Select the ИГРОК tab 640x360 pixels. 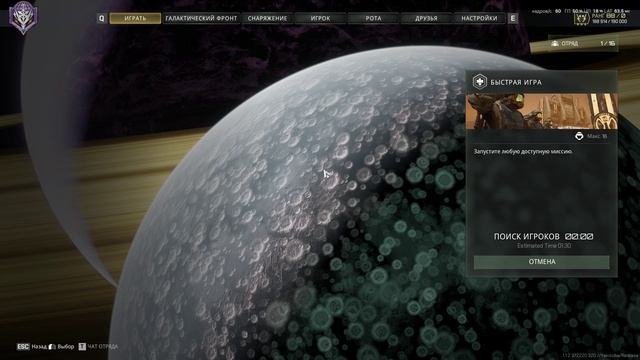coord(320,18)
